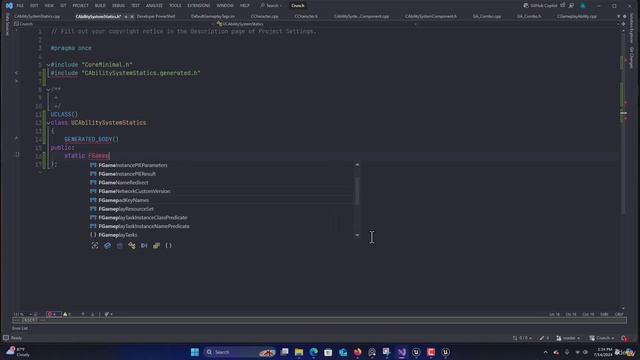Switch to the CAbilitySystemComponent.h tab
This screenshot has width=640, height=360.
pos(431,16)
